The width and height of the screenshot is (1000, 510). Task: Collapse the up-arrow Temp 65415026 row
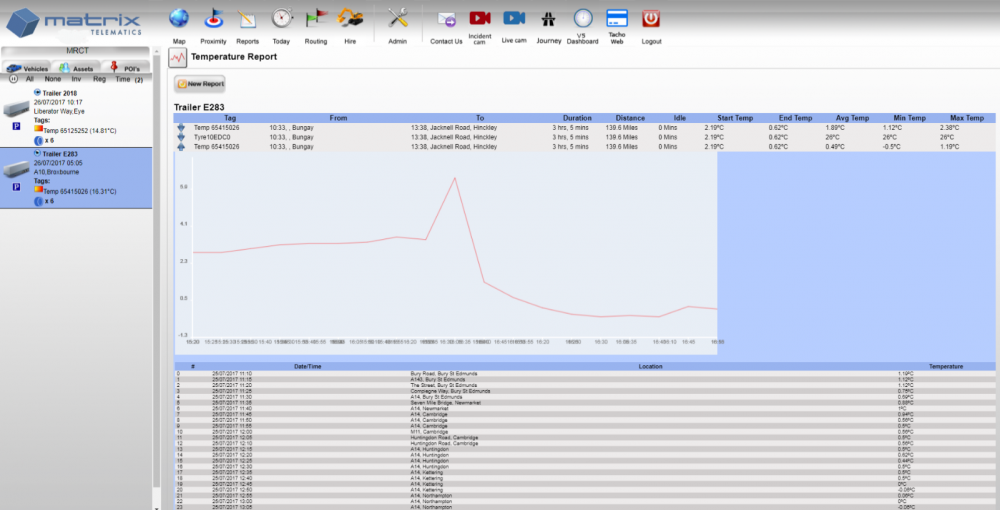point(181,147)
